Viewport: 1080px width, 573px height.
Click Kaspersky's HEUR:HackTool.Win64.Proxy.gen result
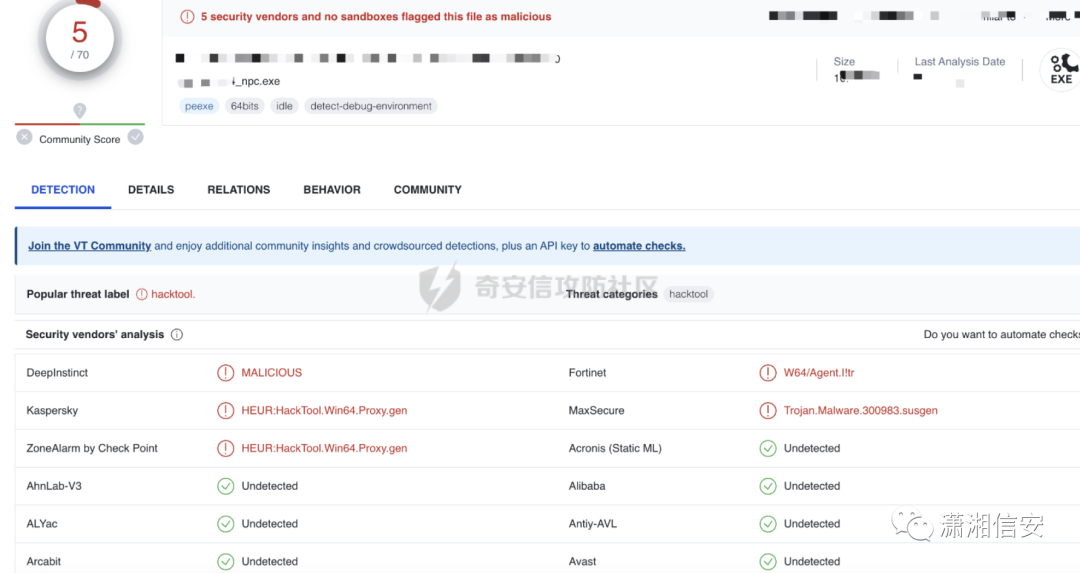(324, 410)
